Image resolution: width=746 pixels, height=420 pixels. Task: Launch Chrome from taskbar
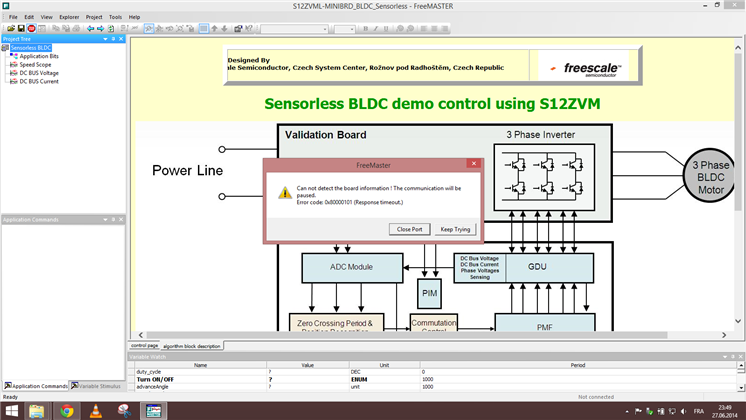coord(67,411)
